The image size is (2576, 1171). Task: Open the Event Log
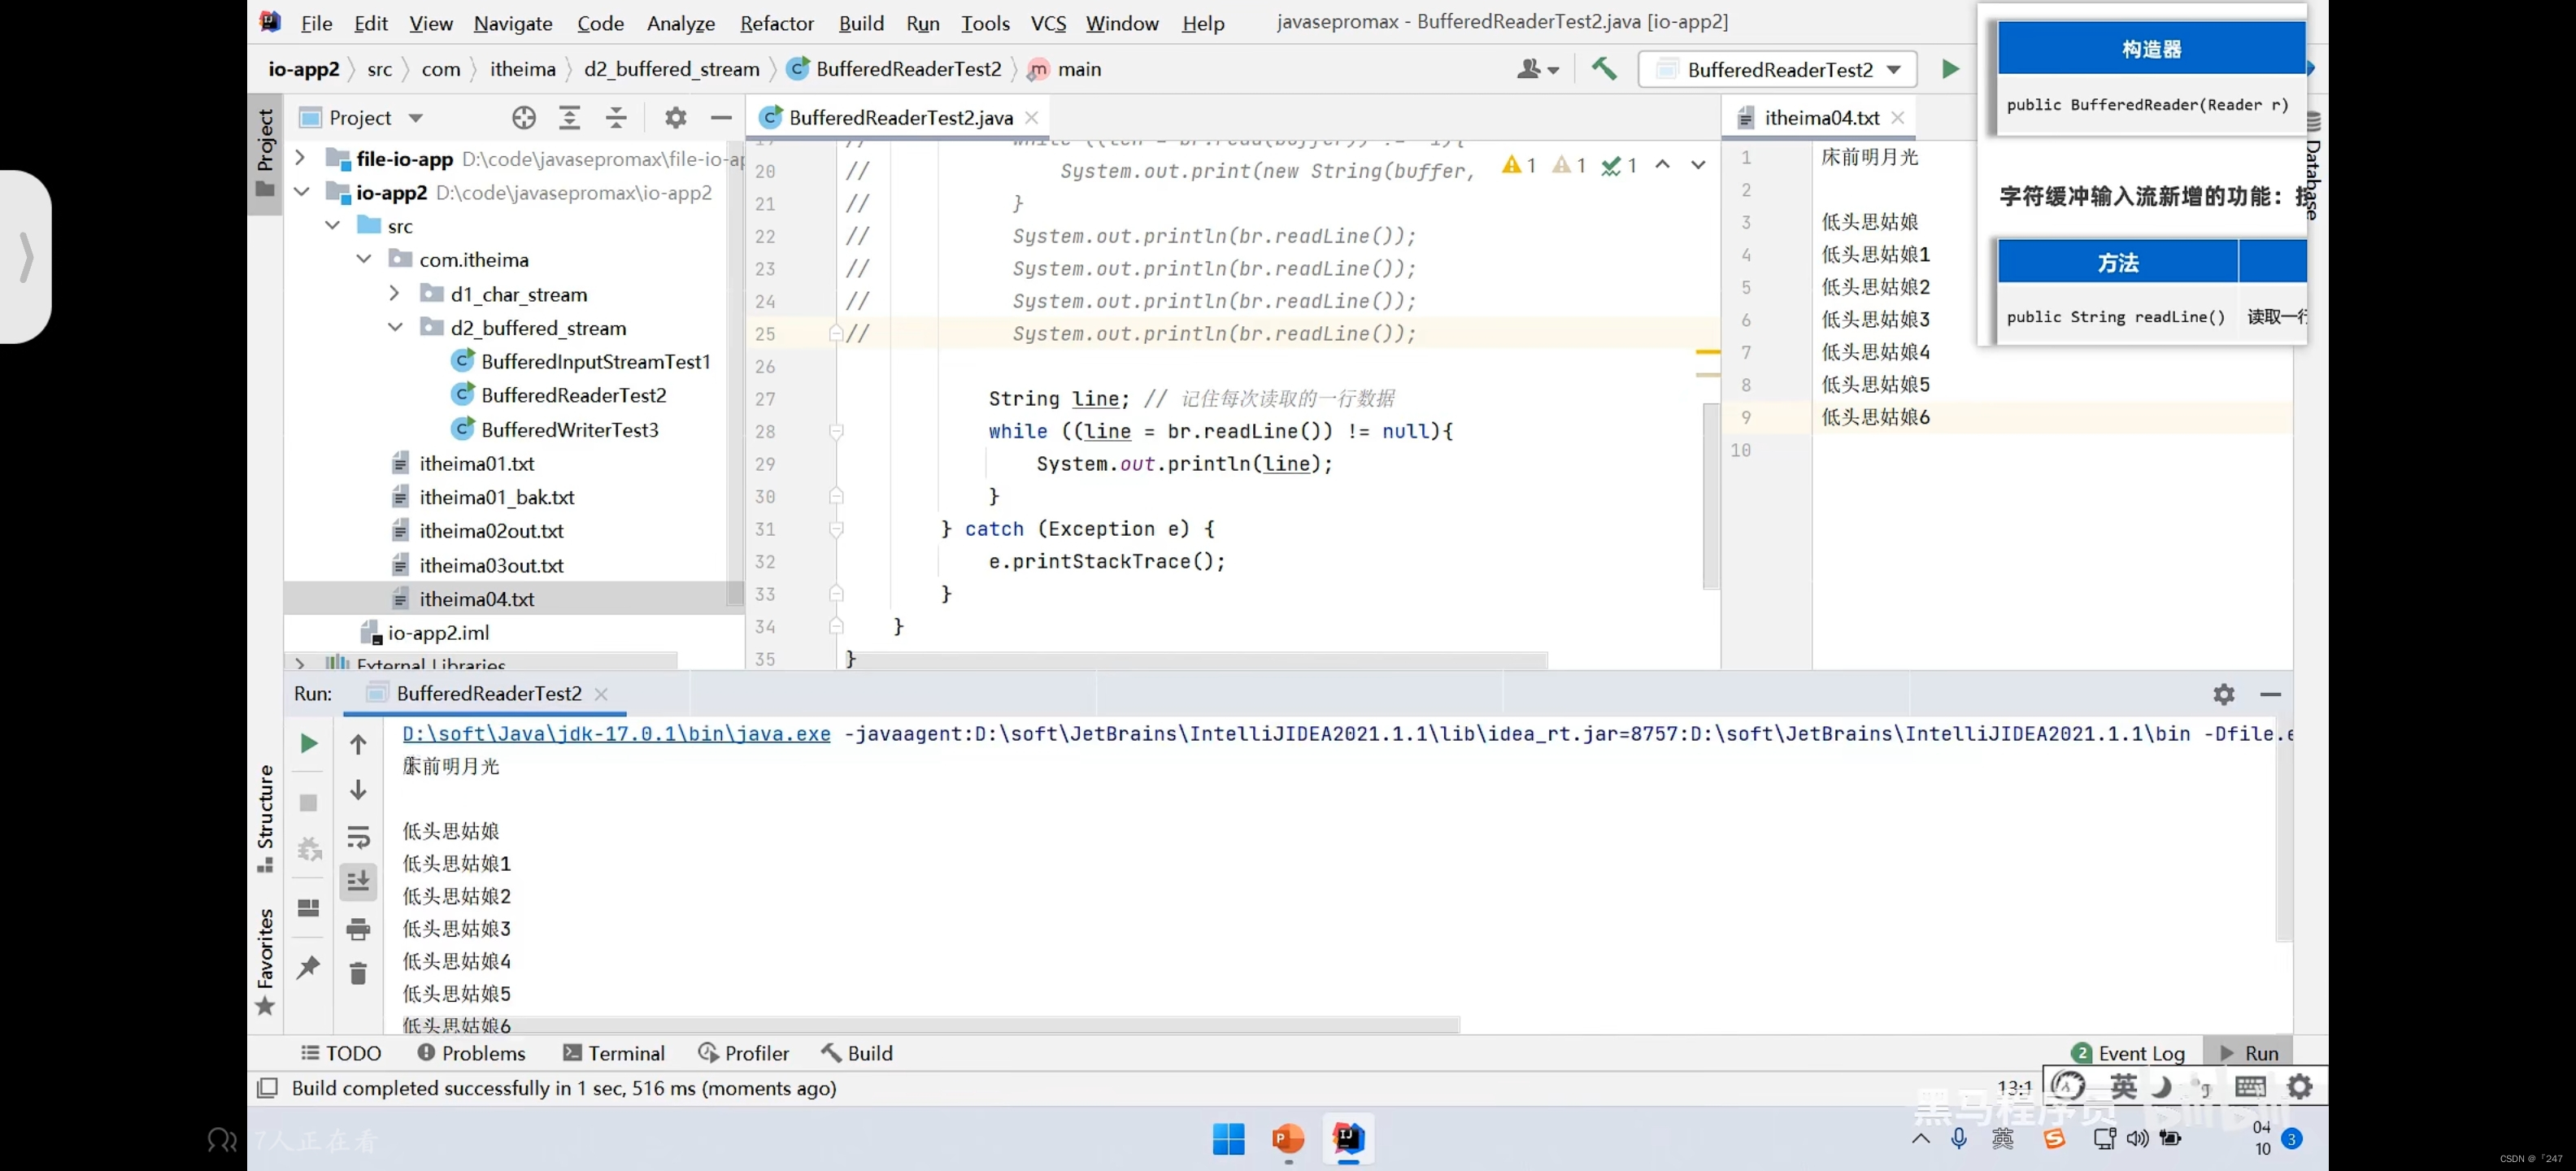[x=2128, y=1053]
